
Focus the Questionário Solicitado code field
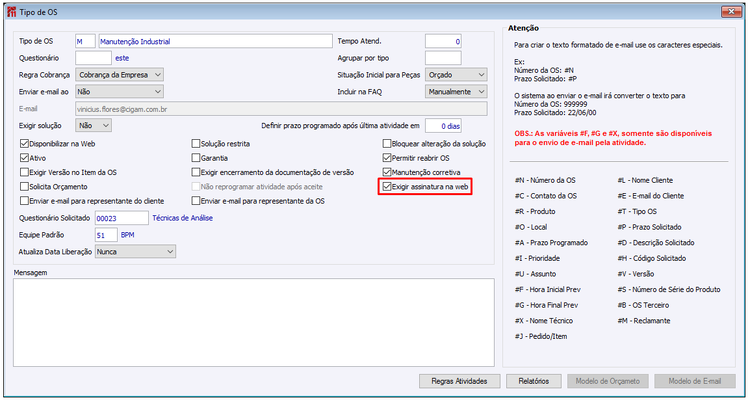[122, 218]
